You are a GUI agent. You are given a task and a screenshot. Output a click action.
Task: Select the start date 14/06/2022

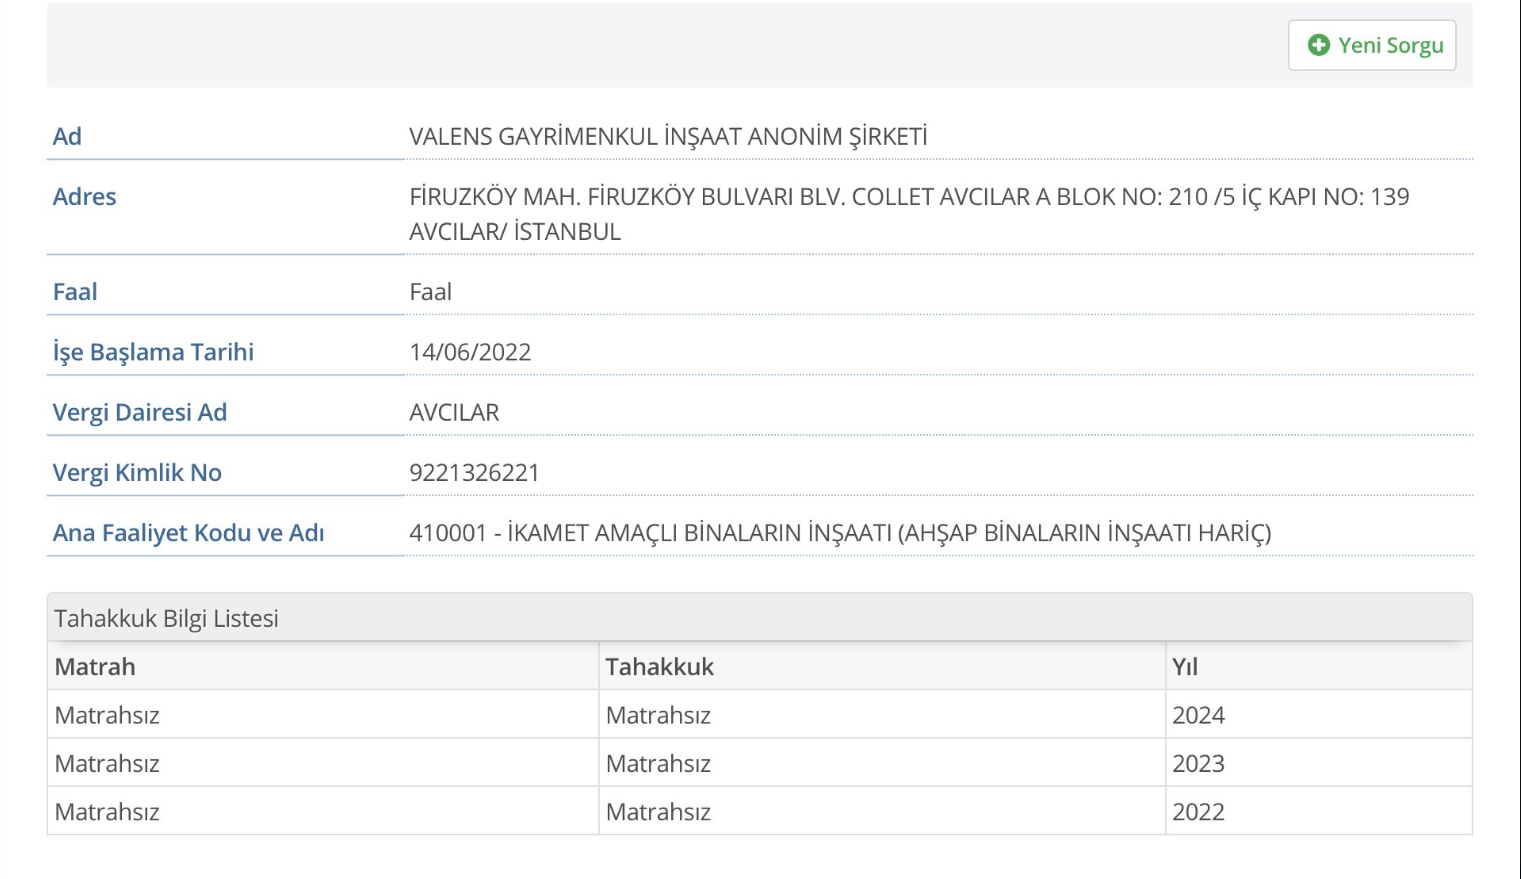tap(470, 352)
